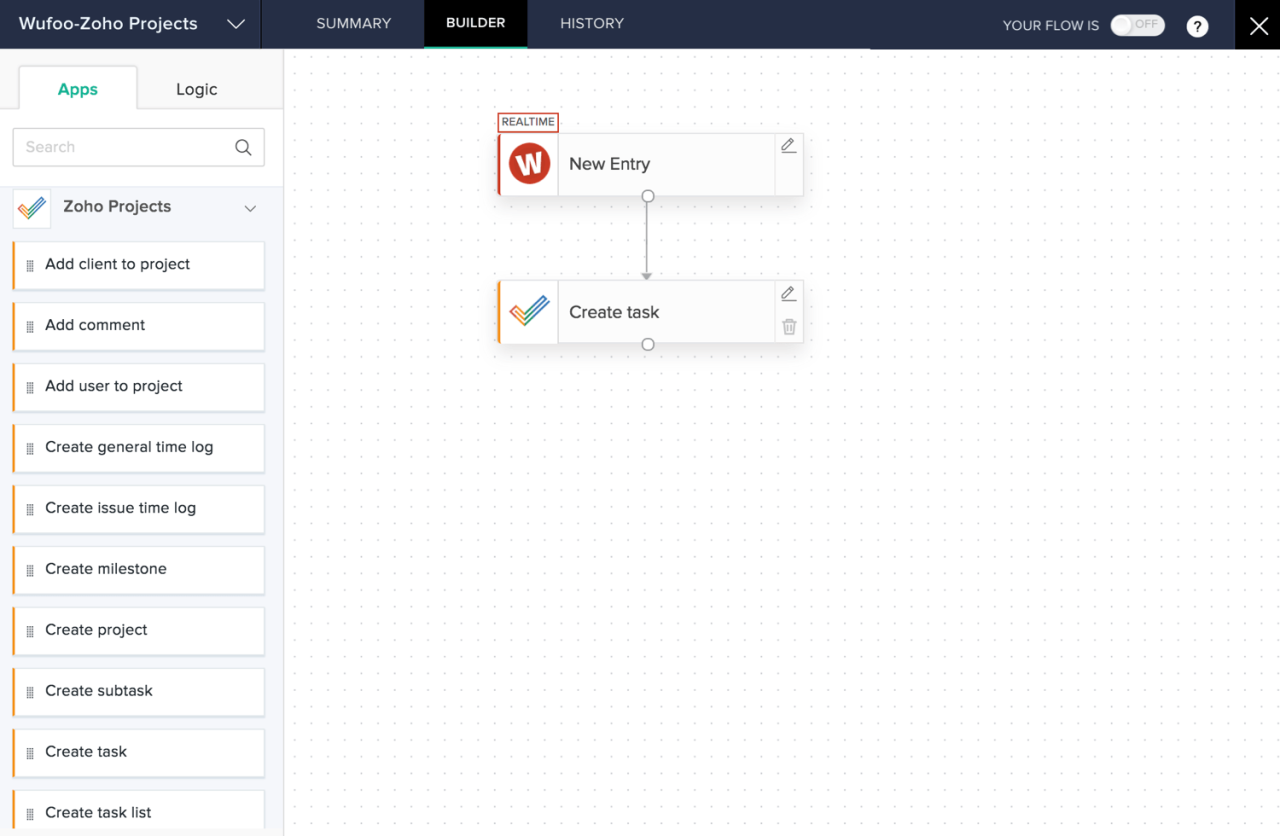Switch to the Logic panel
This screenshot has height=836, width=1280.
[196, 89]
